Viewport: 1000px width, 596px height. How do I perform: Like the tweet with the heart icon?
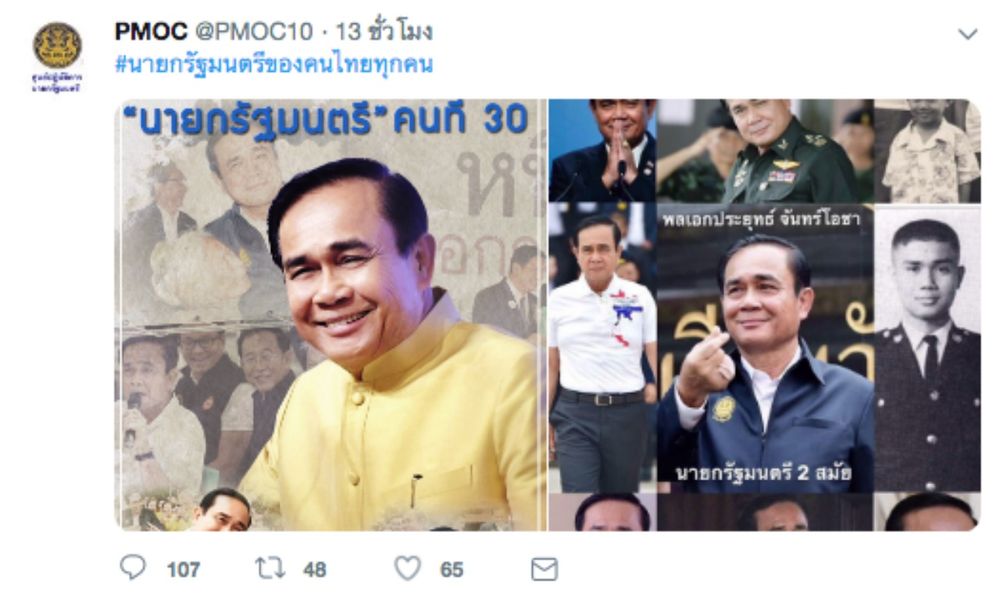[x=408, y=568]
